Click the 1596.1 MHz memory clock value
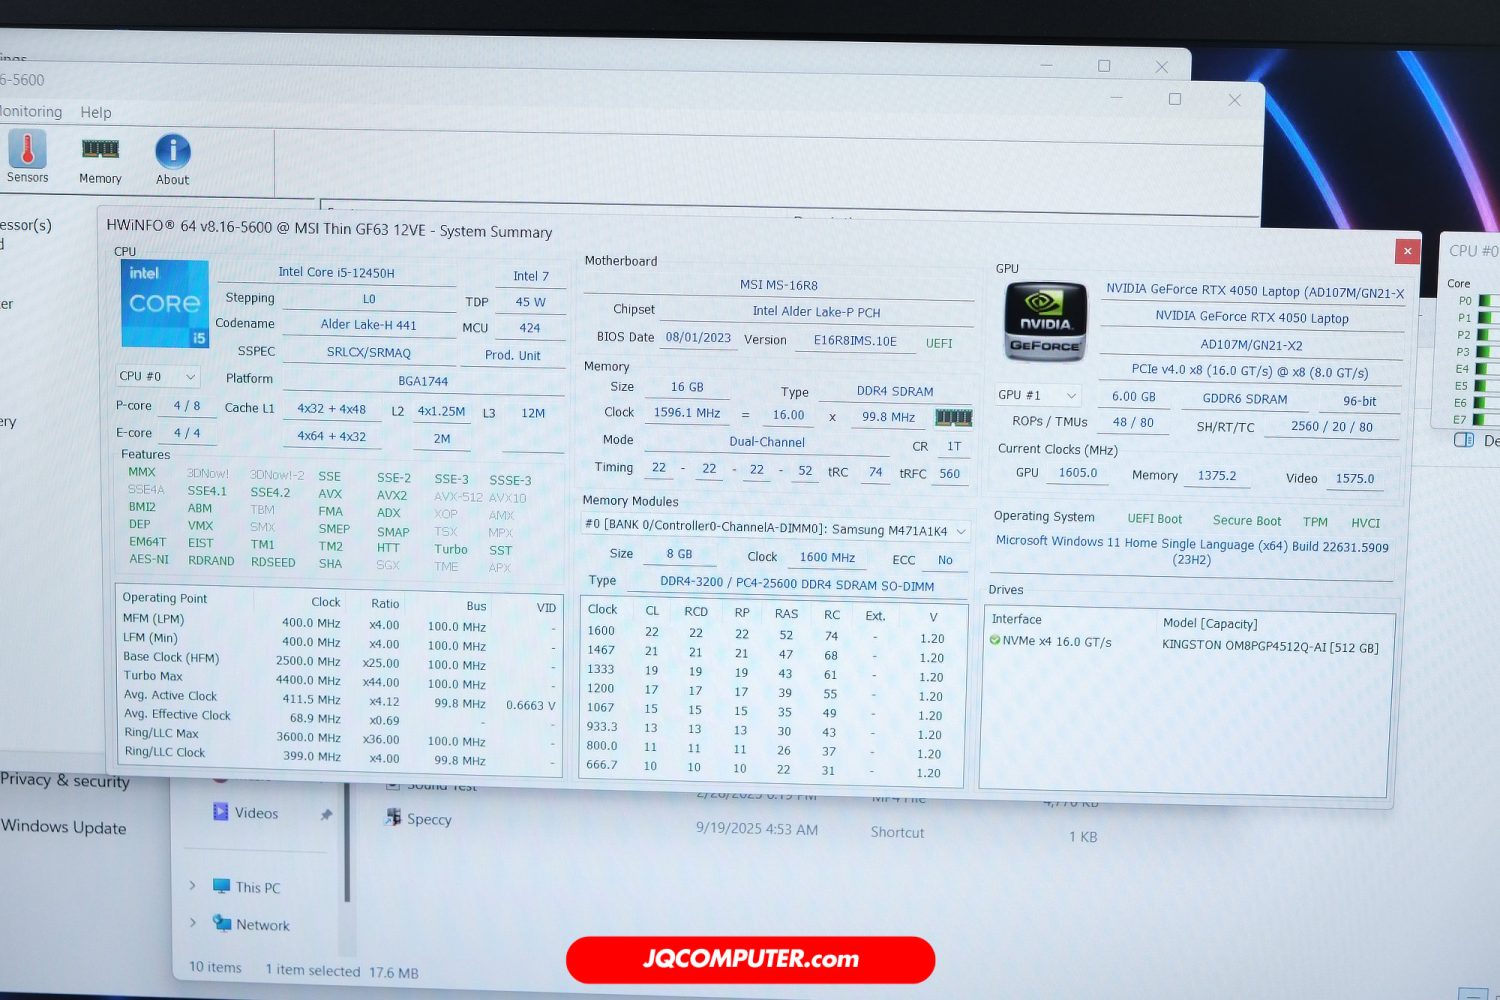The width and height of the screenshot is (1500, 1000). (686, 412)
